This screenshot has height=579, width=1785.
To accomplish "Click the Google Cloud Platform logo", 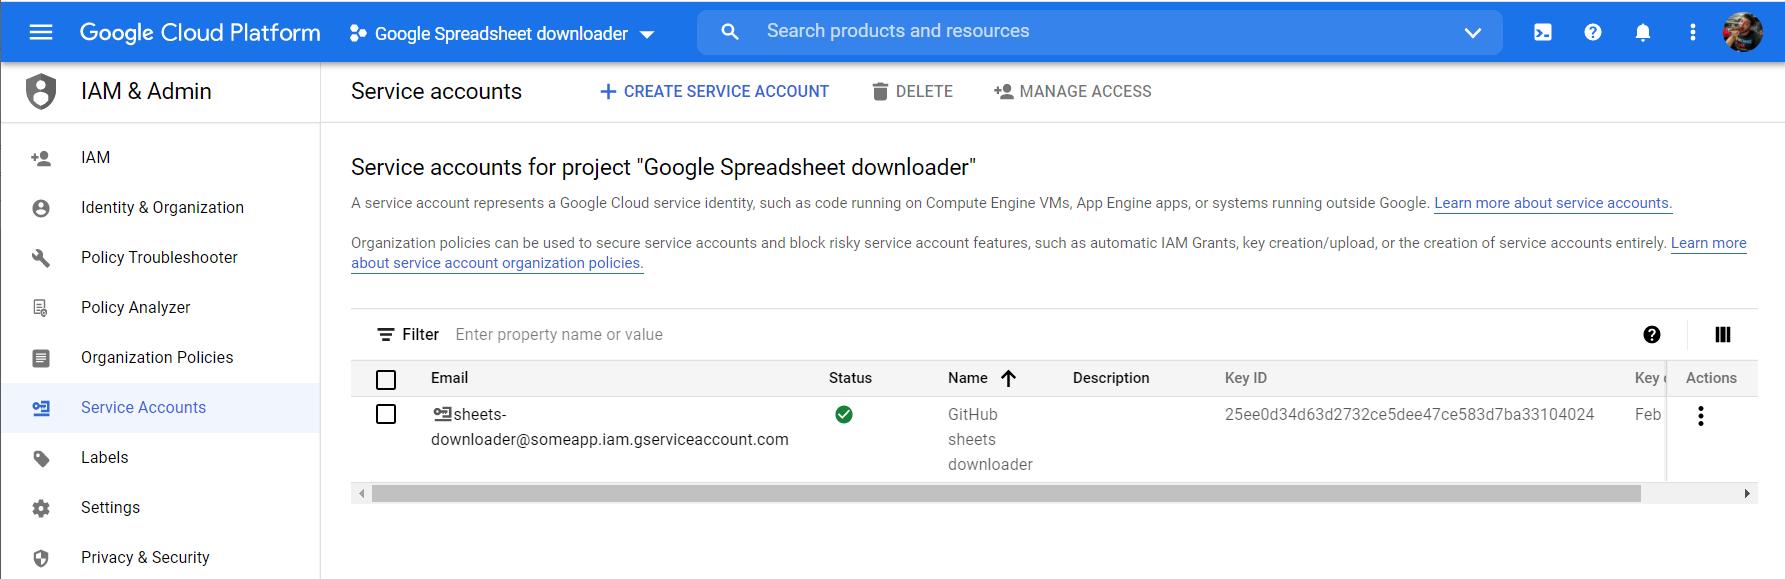I will (x=200, y=32).
